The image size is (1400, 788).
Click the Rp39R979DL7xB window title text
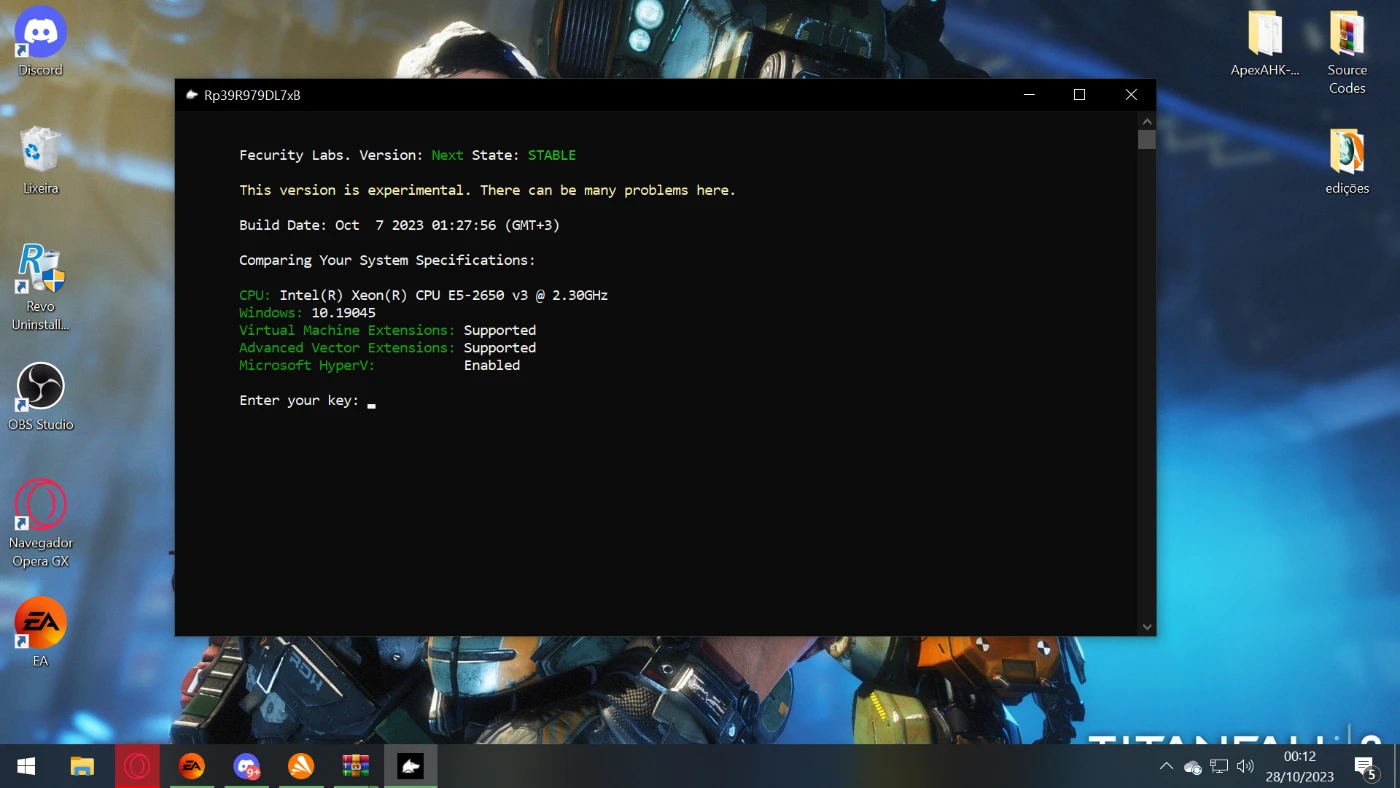coord(252,95)
